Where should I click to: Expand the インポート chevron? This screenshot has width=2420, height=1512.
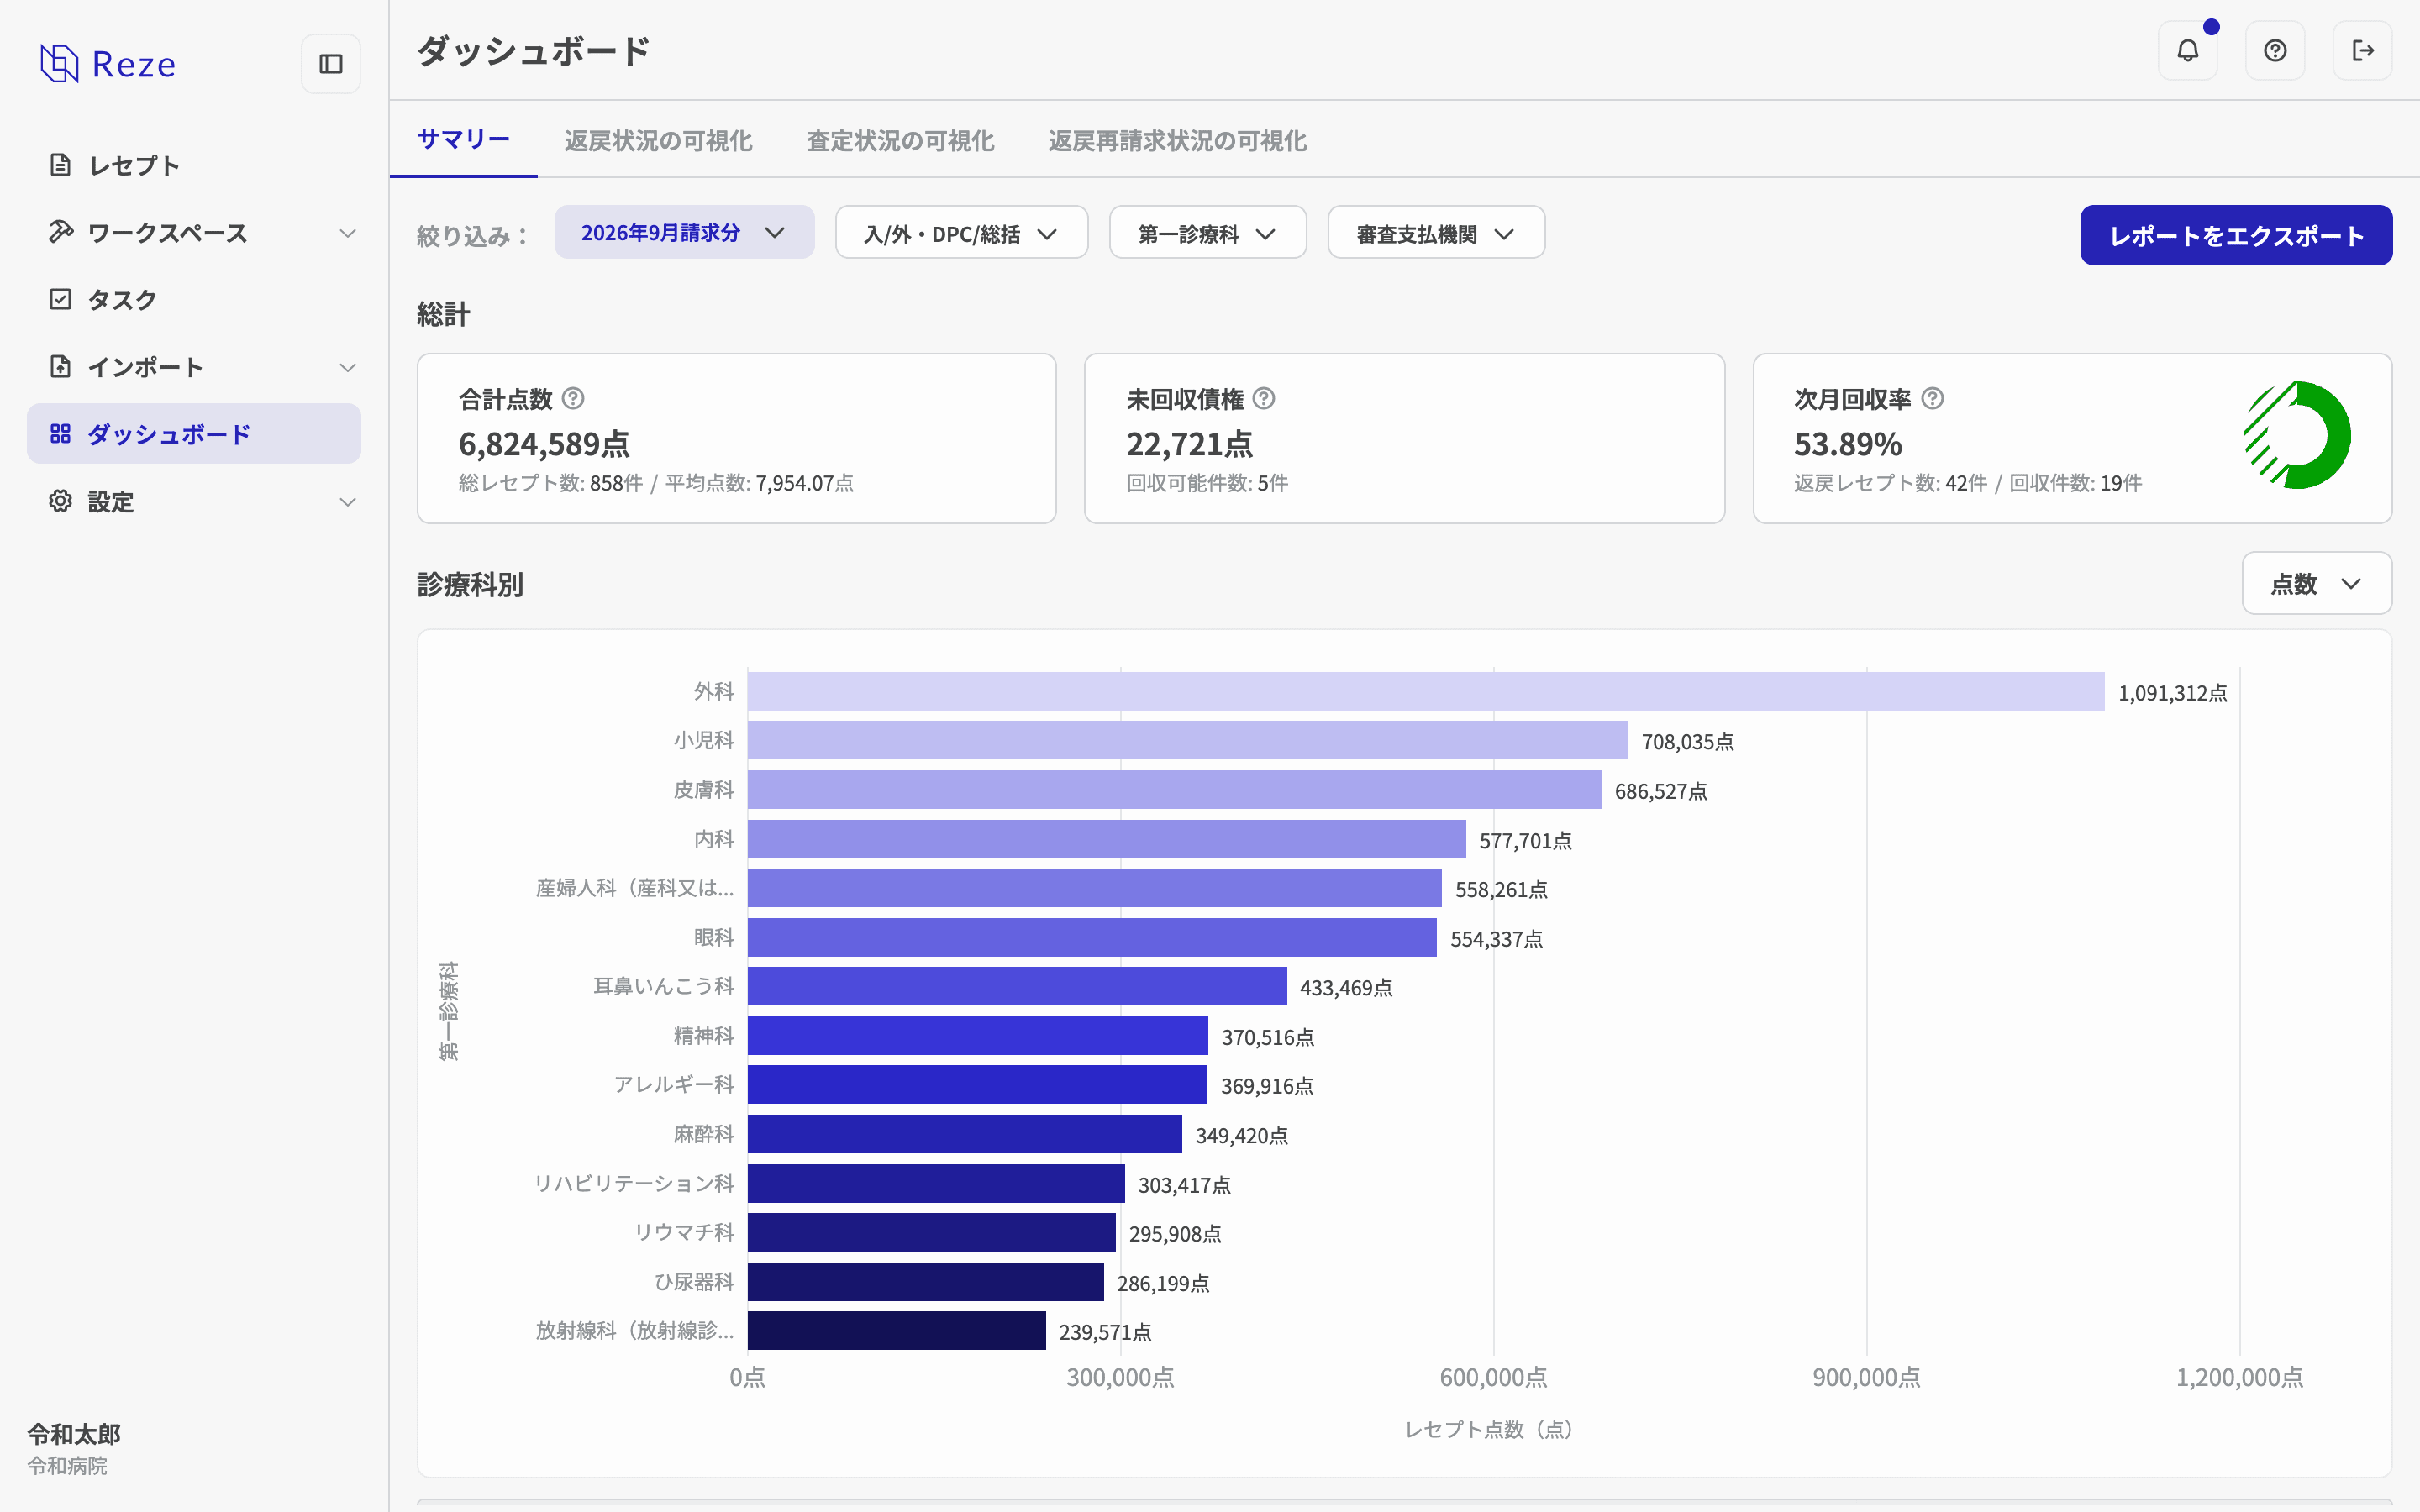point(347,367)
